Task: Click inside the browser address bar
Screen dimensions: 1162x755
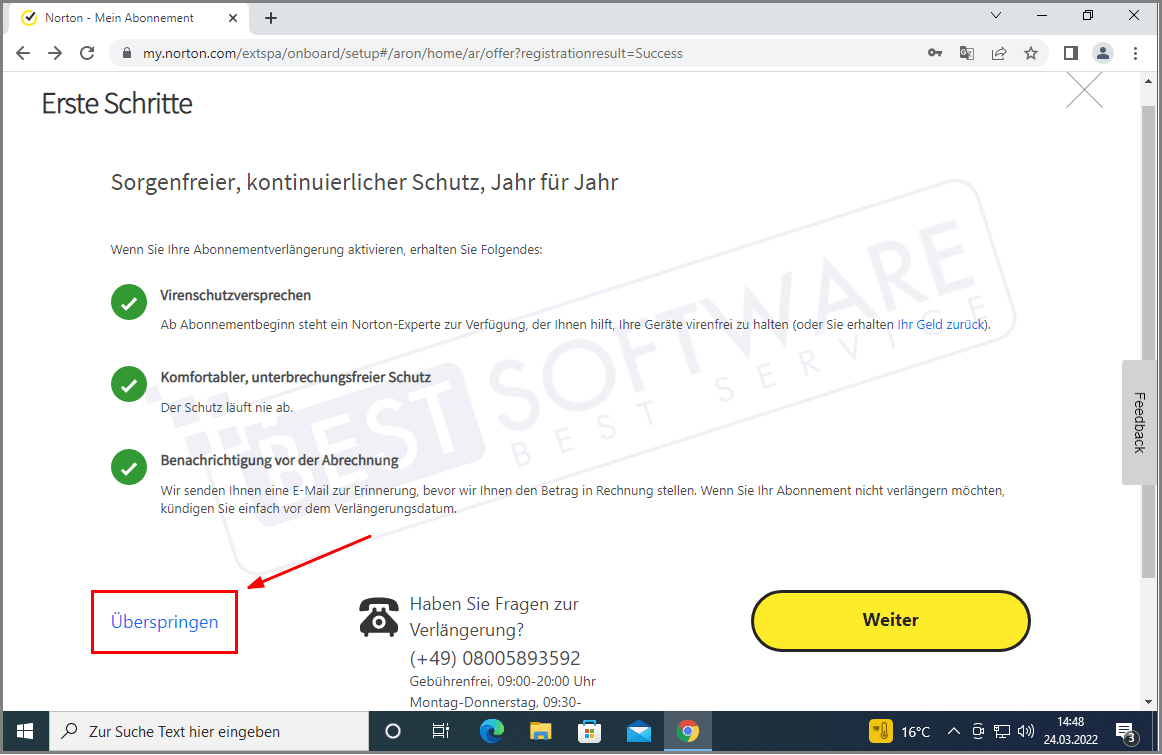Action: pos(400,53)
